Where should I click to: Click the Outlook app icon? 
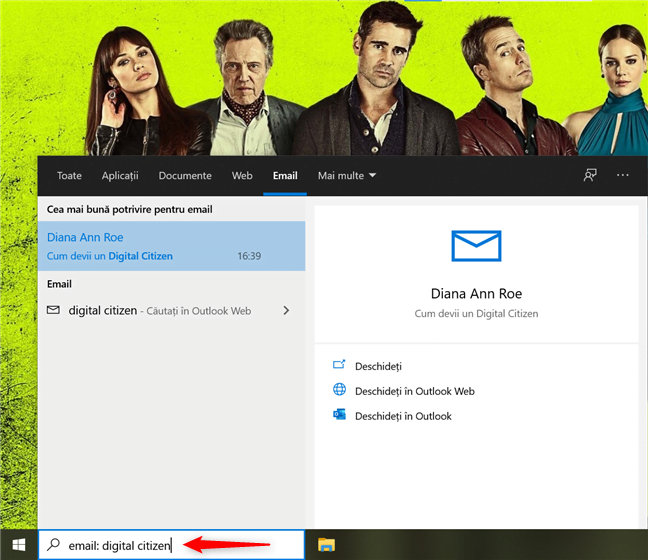click(x=339, y=414)
